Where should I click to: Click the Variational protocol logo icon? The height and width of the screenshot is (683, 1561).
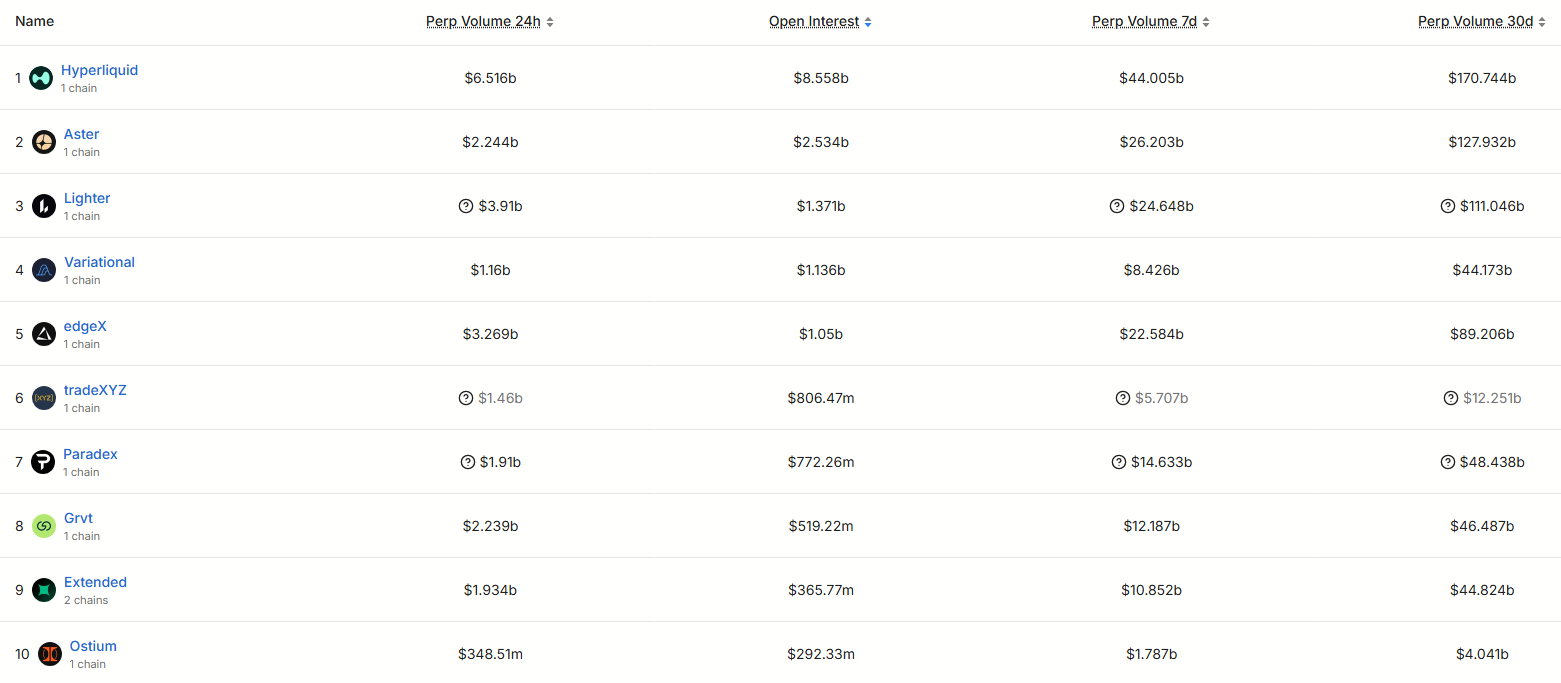coord(44,270)
